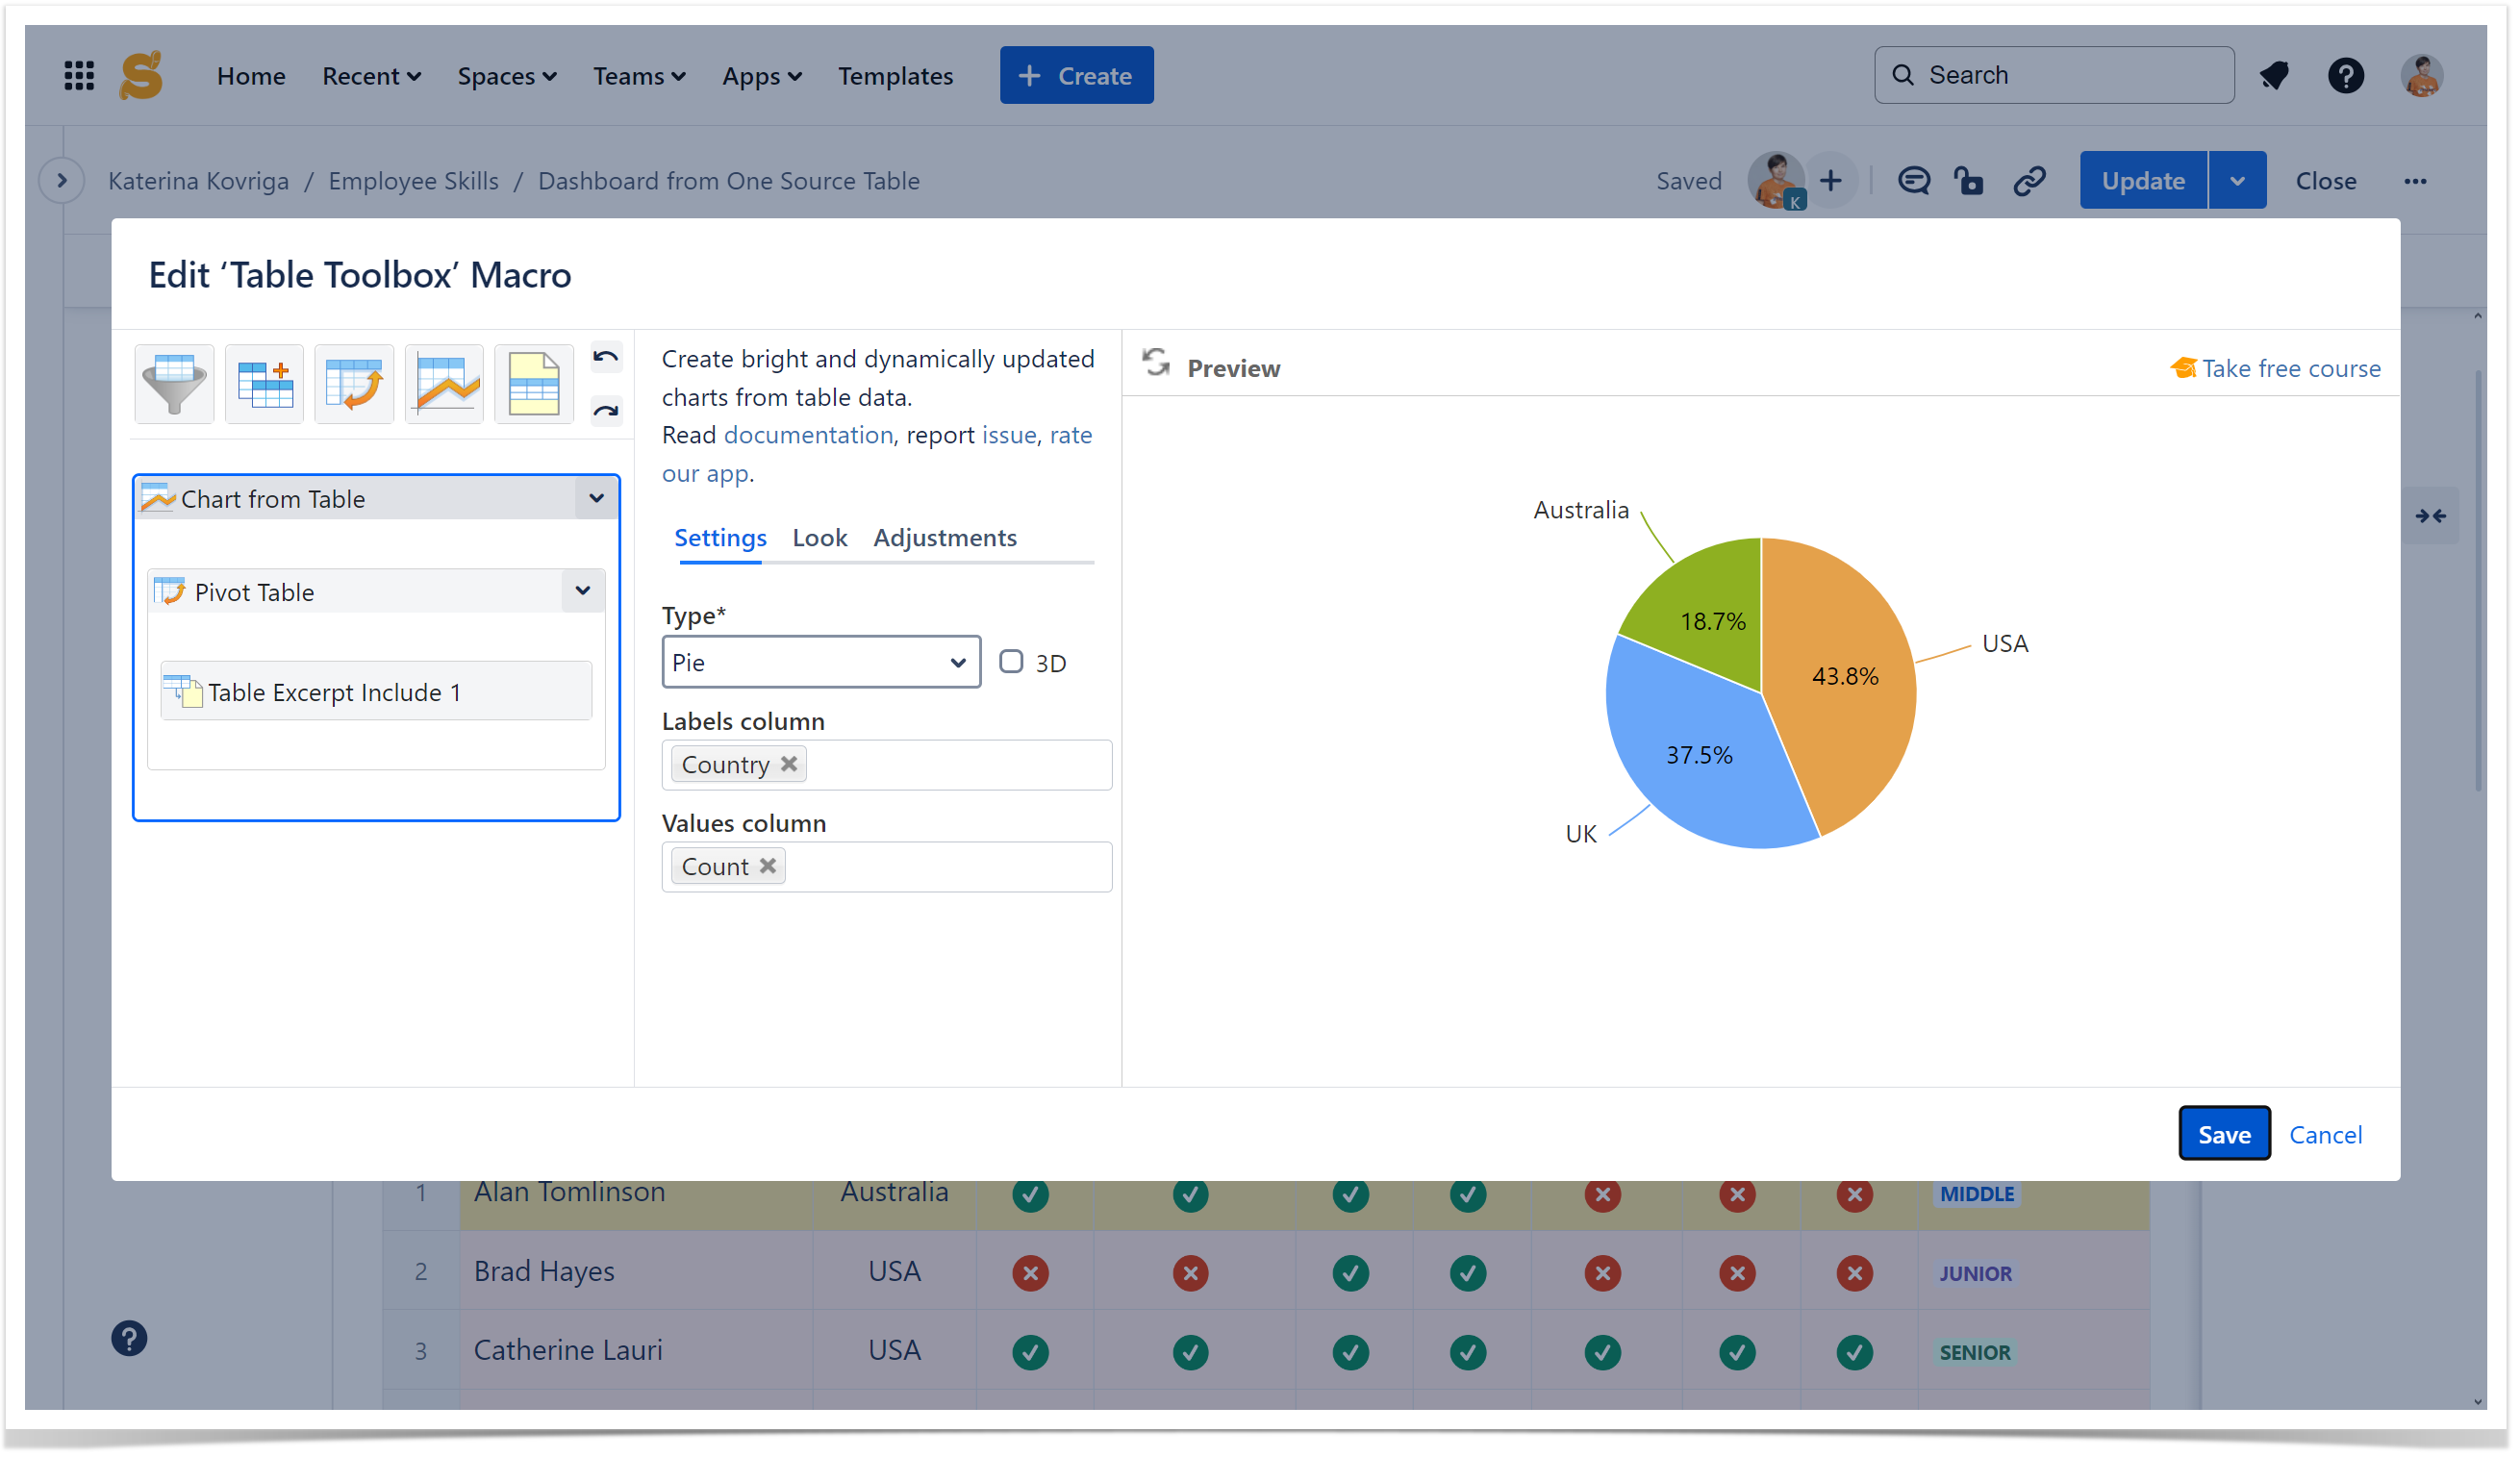Viewport: 2520px width, 1457px height.
Task: Save the macro settings
Action: tap(2223, 1134)
